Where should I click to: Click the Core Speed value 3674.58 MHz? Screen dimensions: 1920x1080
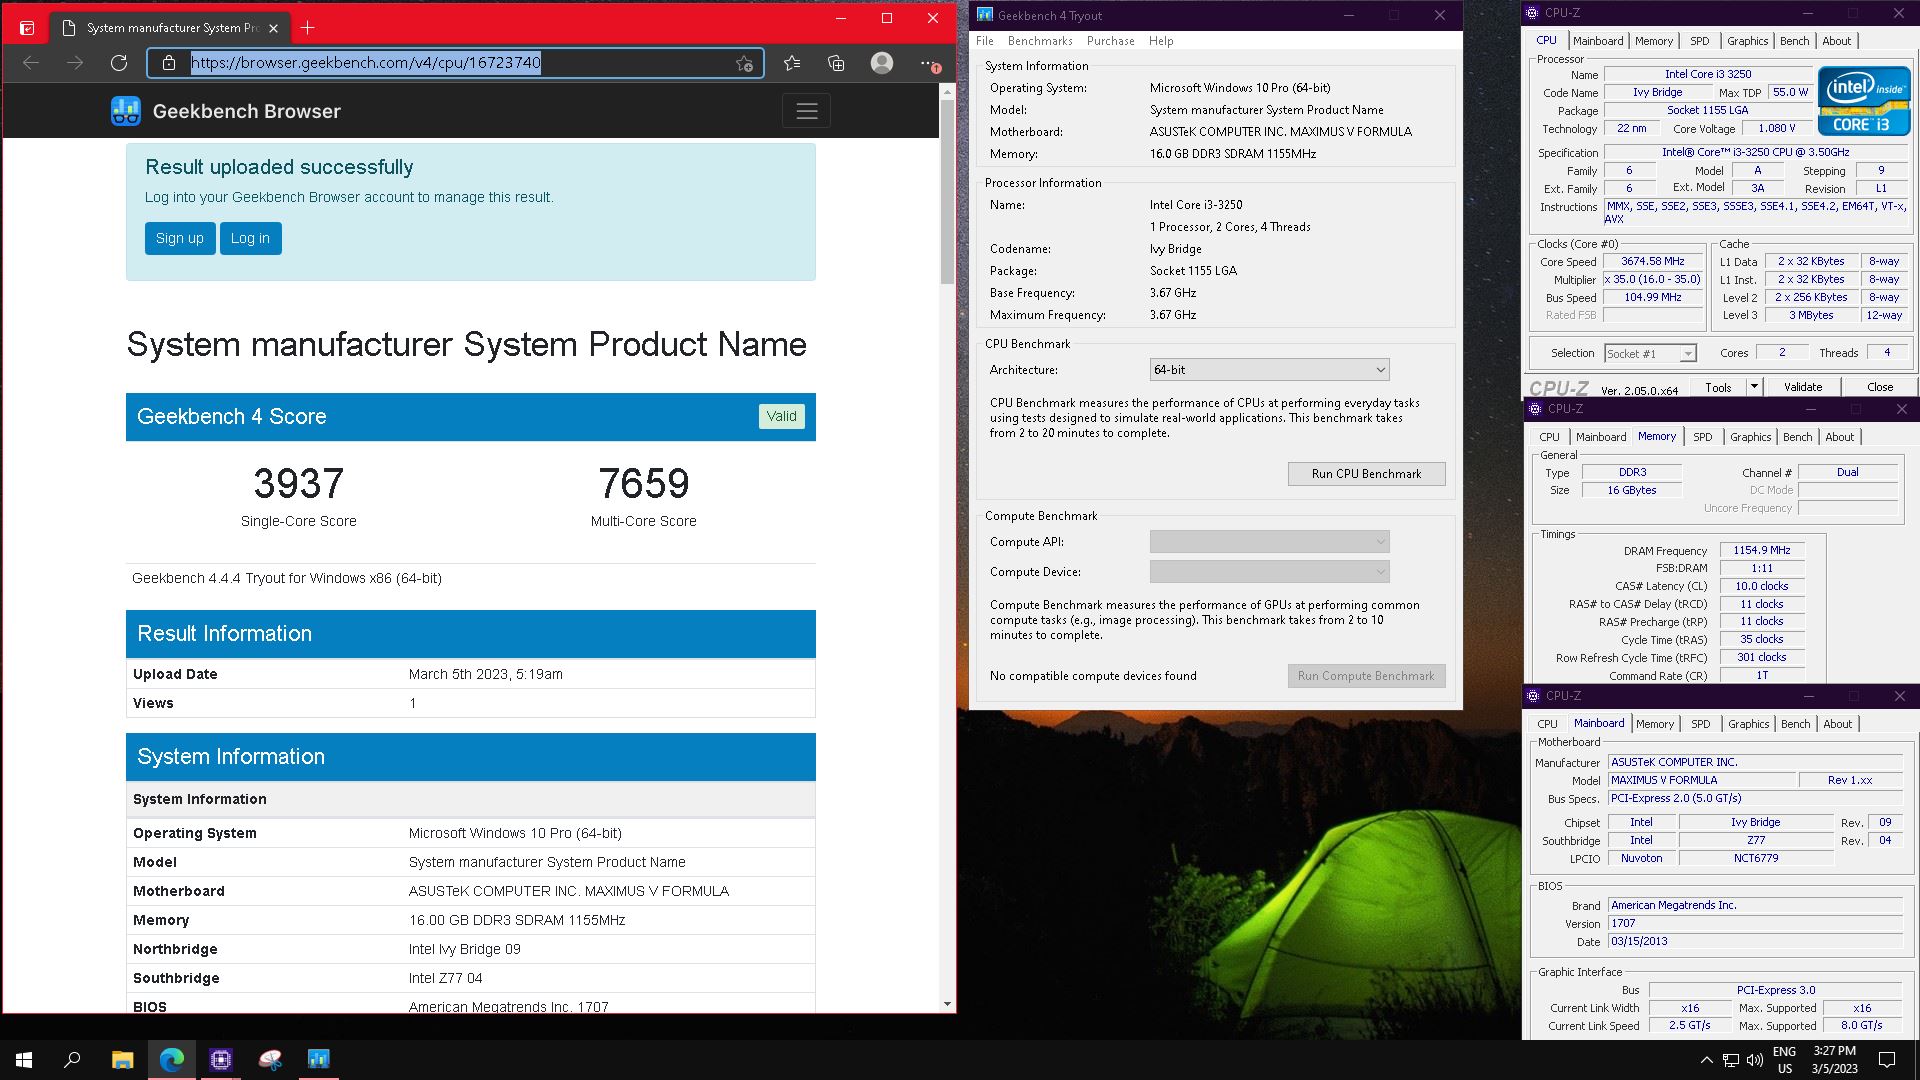pos(1652,261)
